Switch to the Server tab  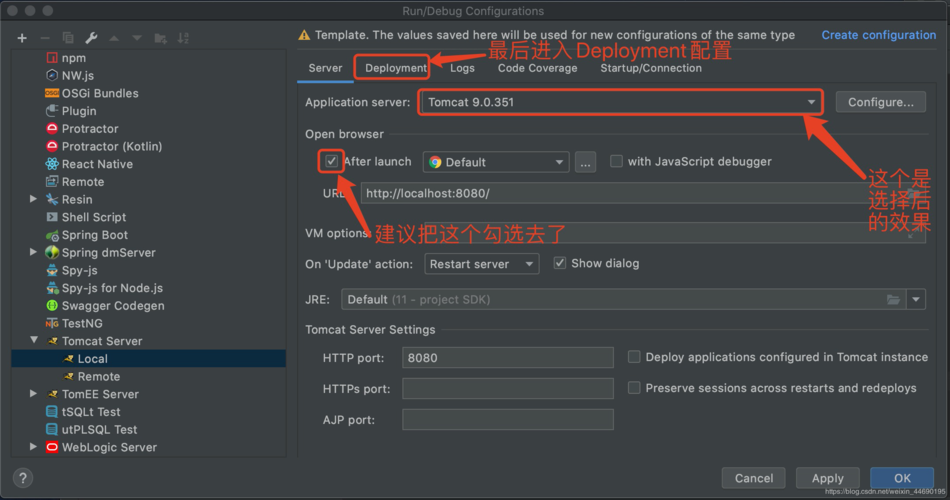[325, 68]
